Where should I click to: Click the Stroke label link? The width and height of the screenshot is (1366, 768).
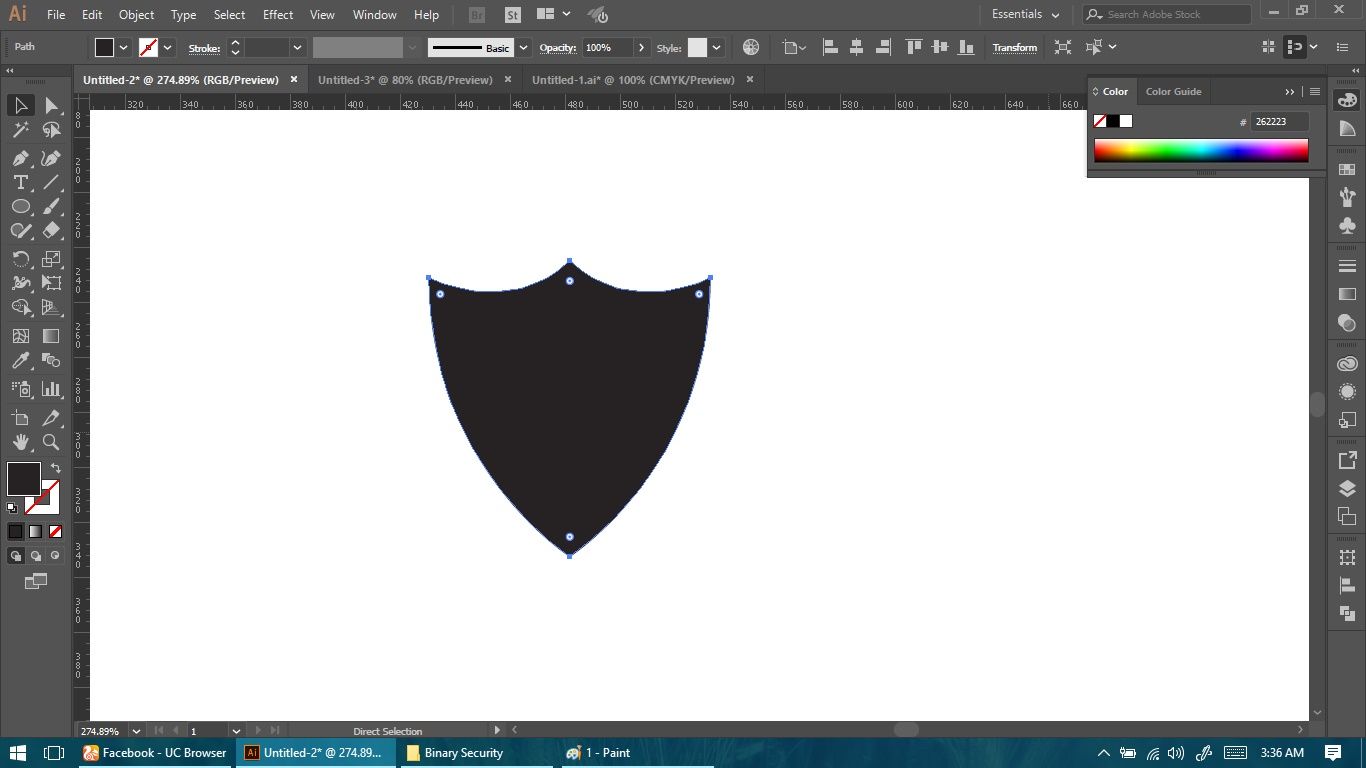click(204, 47)
